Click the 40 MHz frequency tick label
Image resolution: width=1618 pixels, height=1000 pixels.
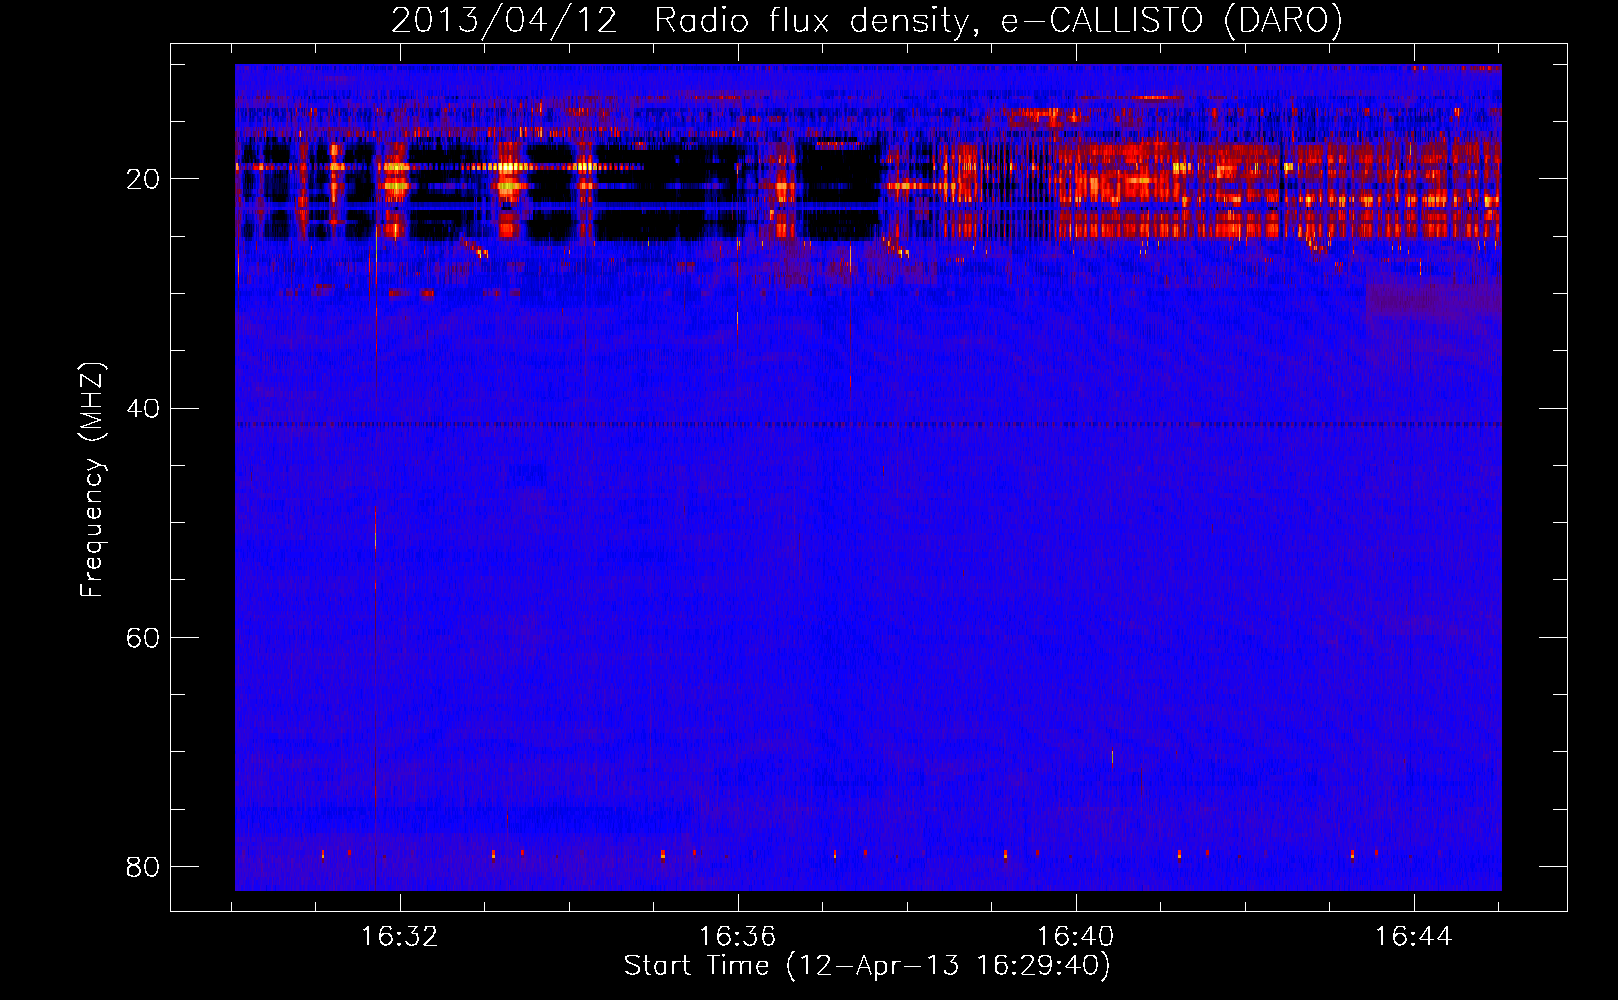142,409
